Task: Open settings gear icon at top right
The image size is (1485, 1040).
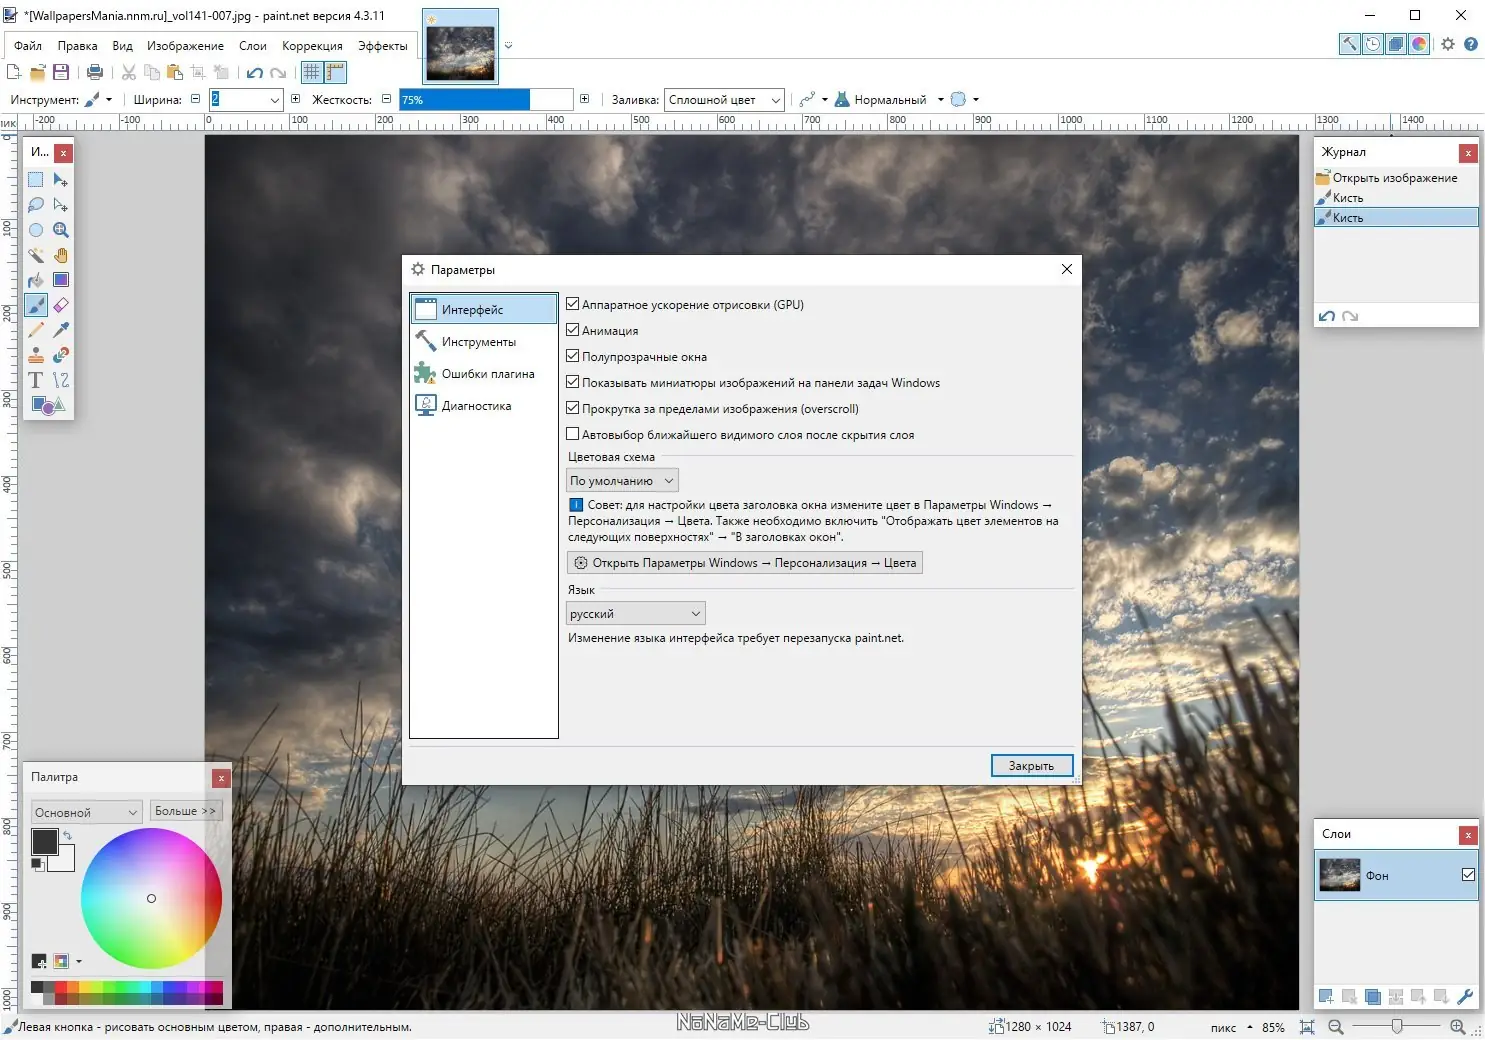Action: [x=1448, y=44]
